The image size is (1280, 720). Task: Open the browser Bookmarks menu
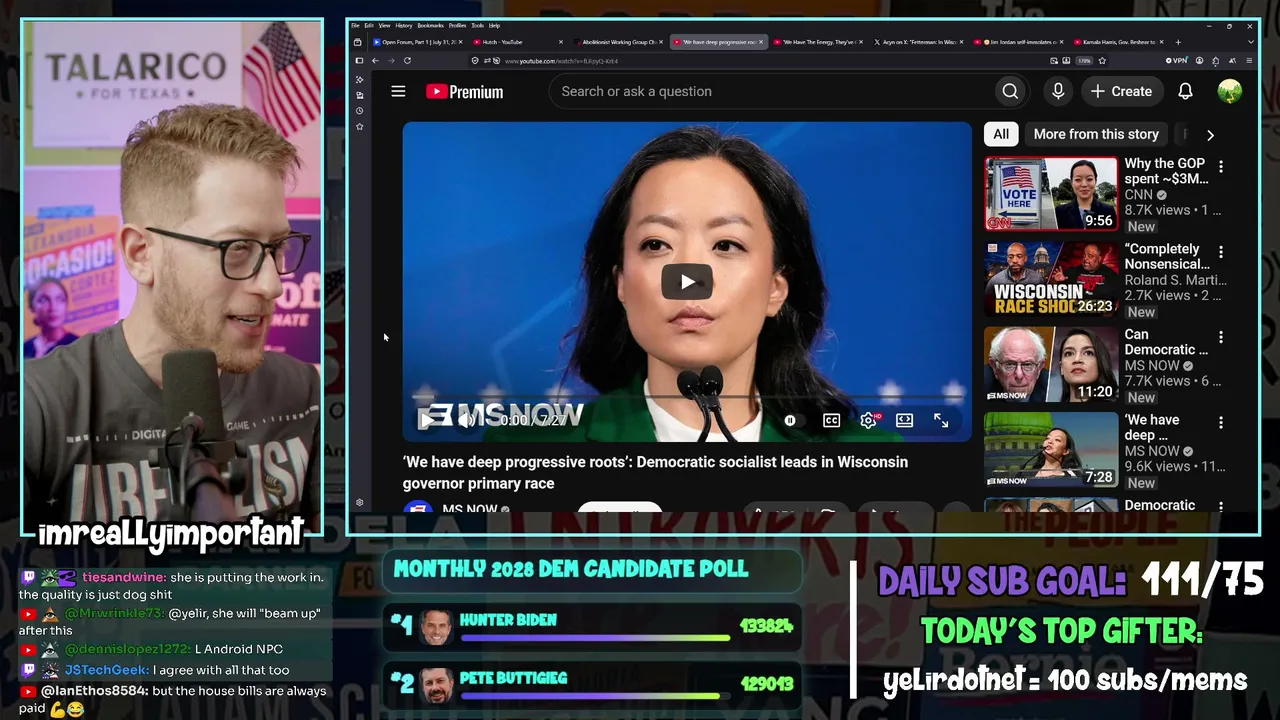pos(431,25)
